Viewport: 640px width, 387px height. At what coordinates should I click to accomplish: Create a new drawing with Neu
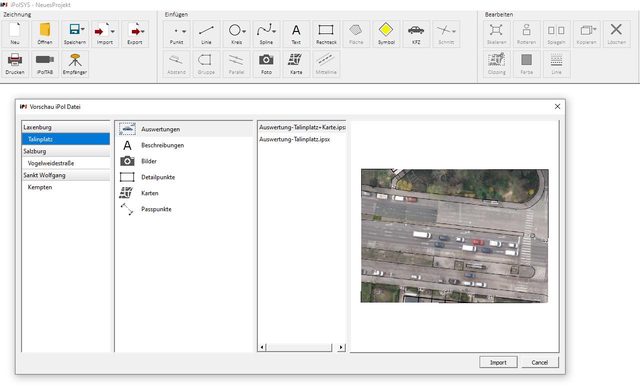tap(15, 33)
